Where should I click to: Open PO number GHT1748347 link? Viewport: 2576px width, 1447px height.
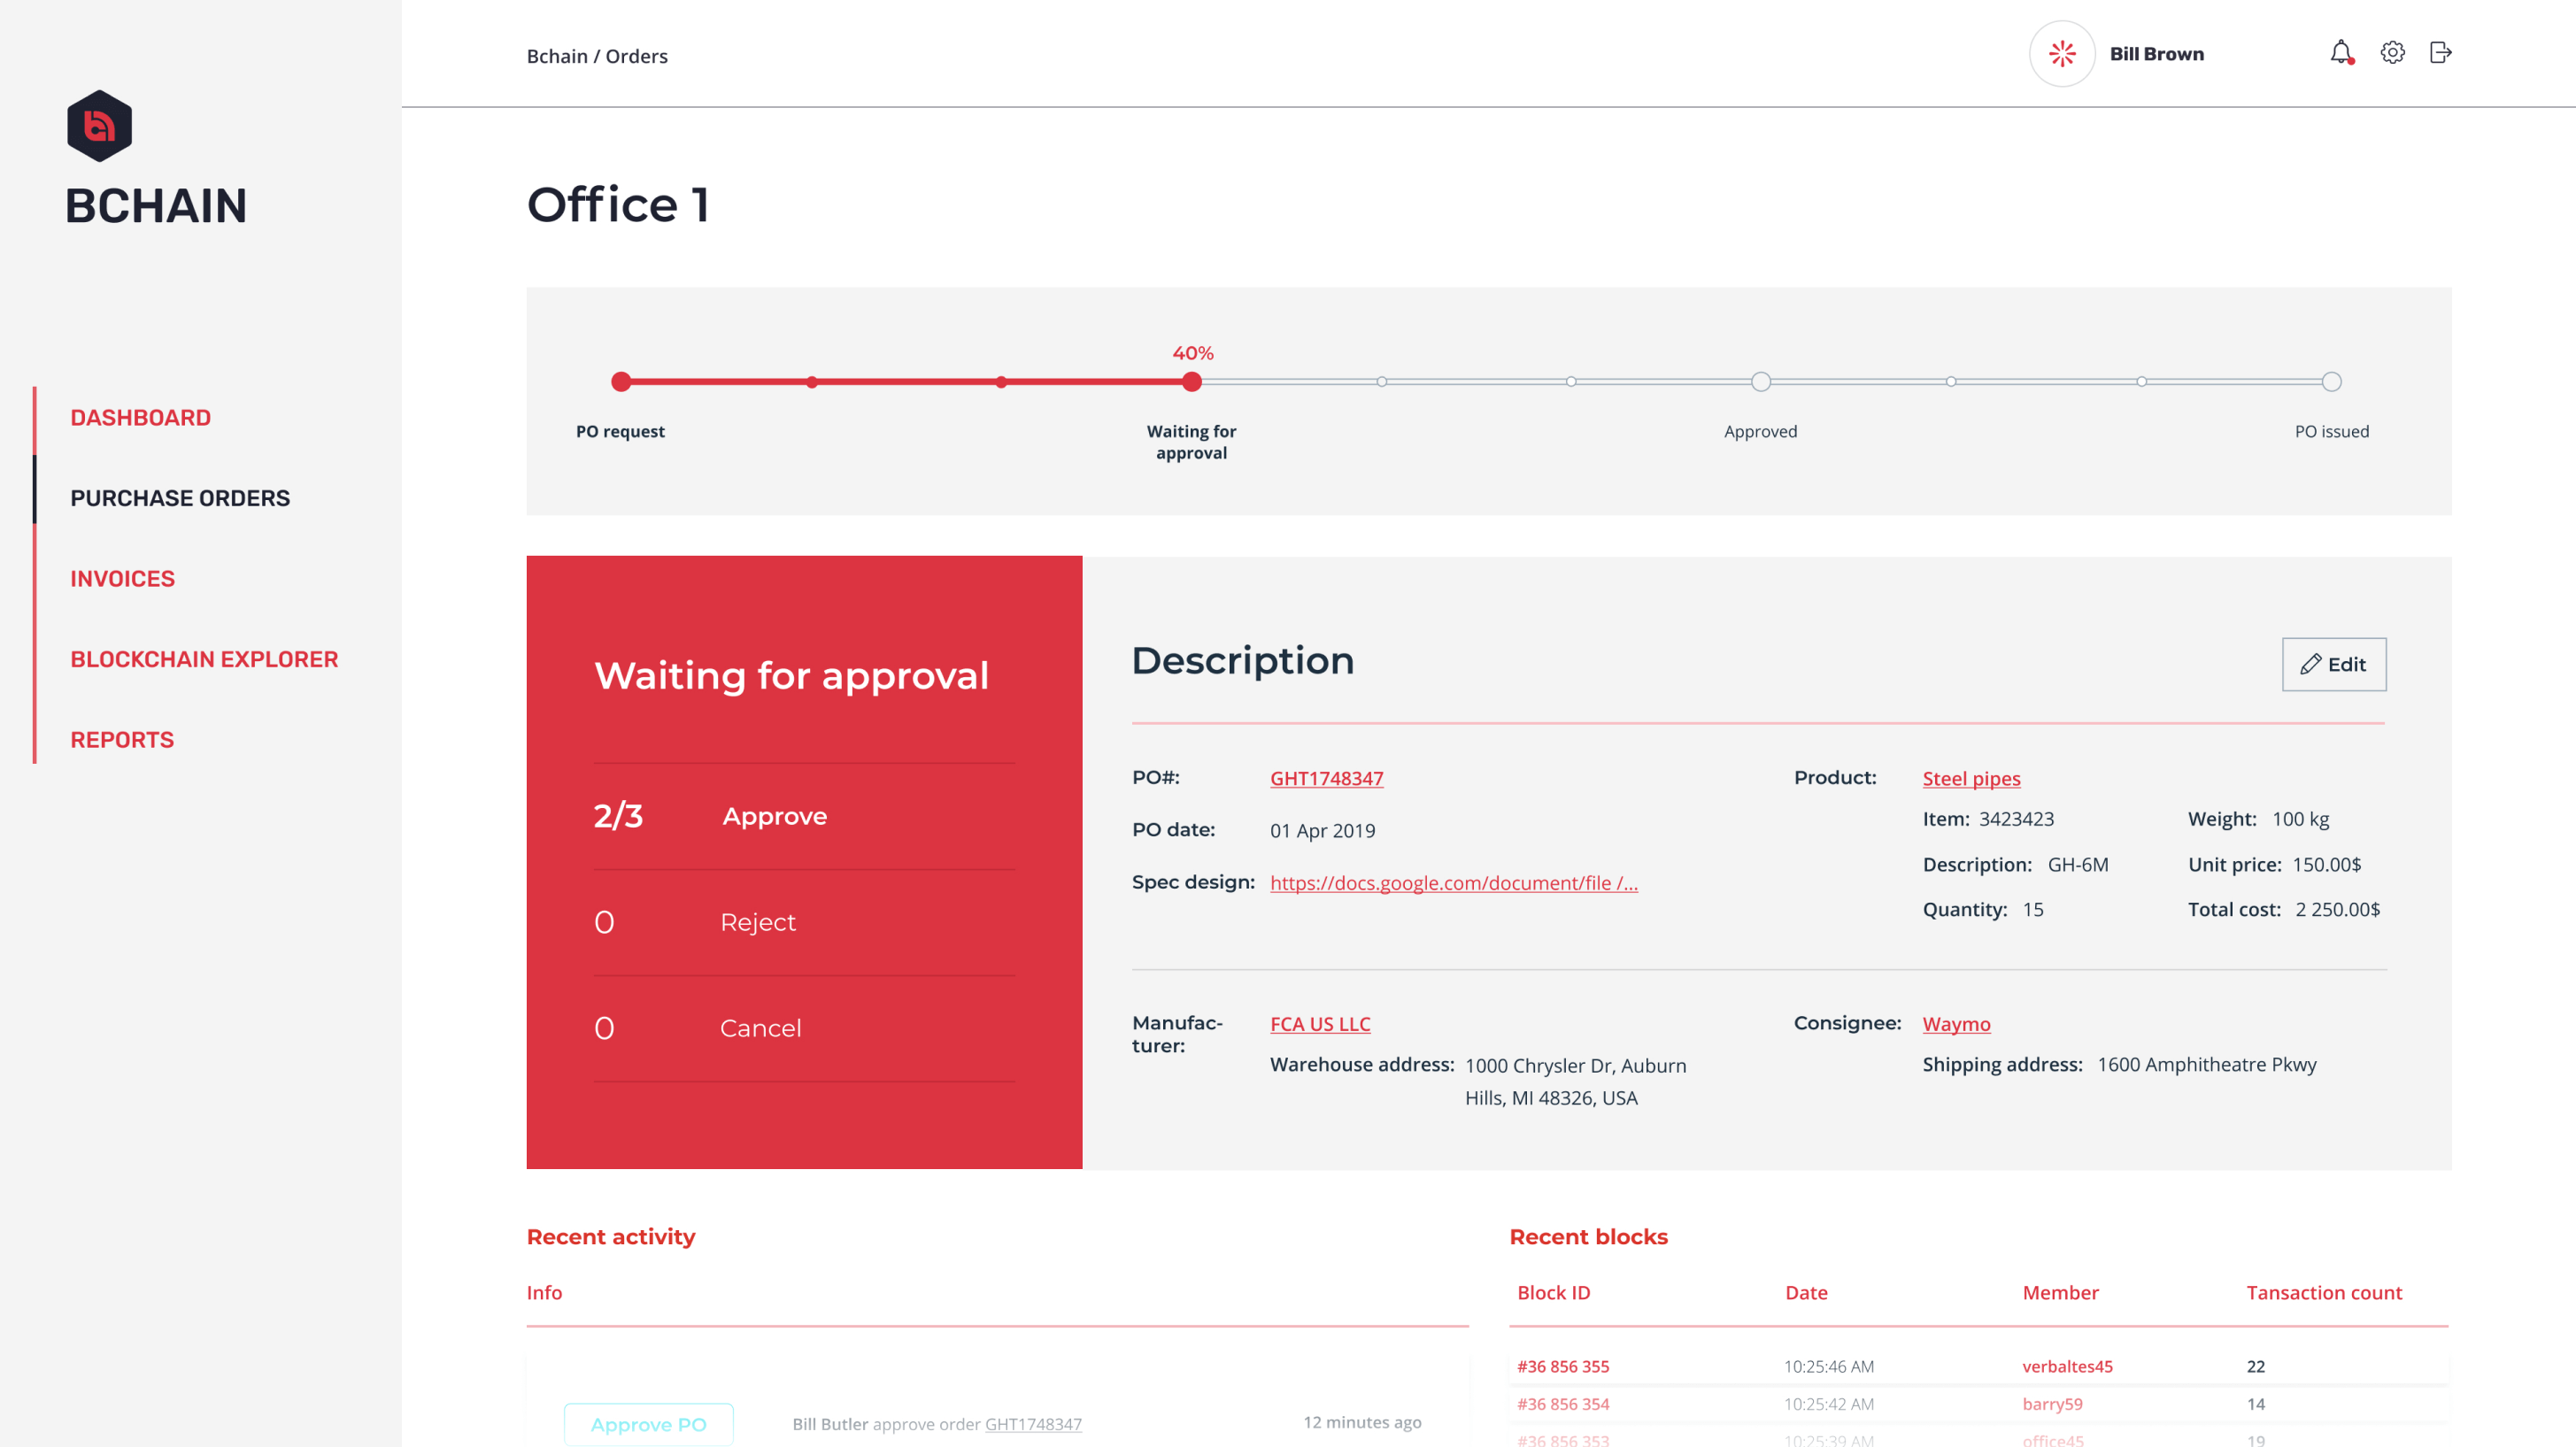coord(1326,778)
